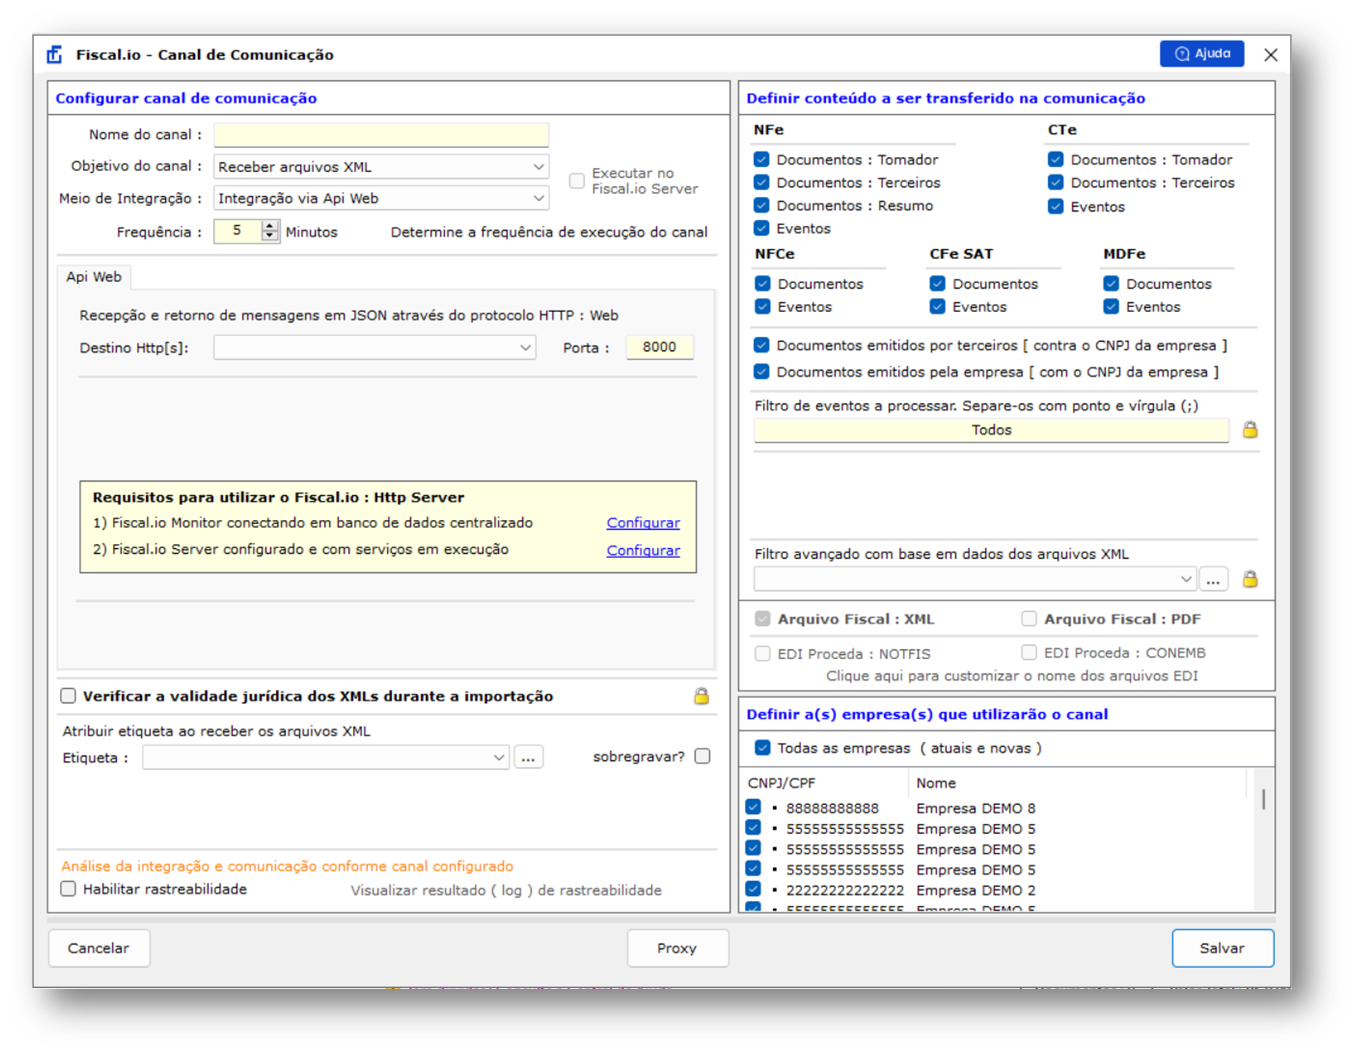Uncheck CFe SAT Eventos checkbox

938,306
